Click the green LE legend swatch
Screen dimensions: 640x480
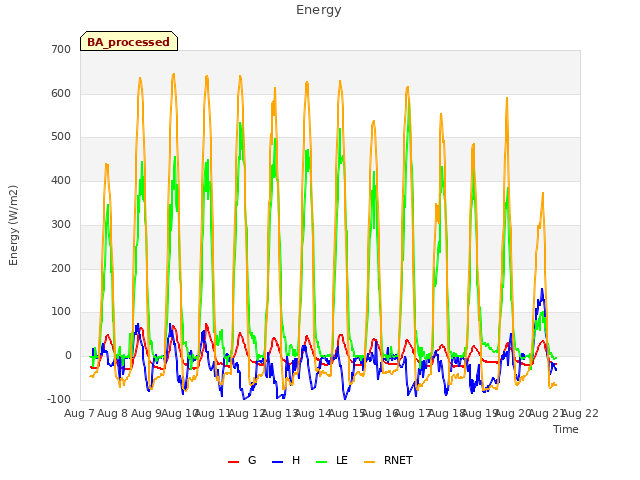[322, 461]
